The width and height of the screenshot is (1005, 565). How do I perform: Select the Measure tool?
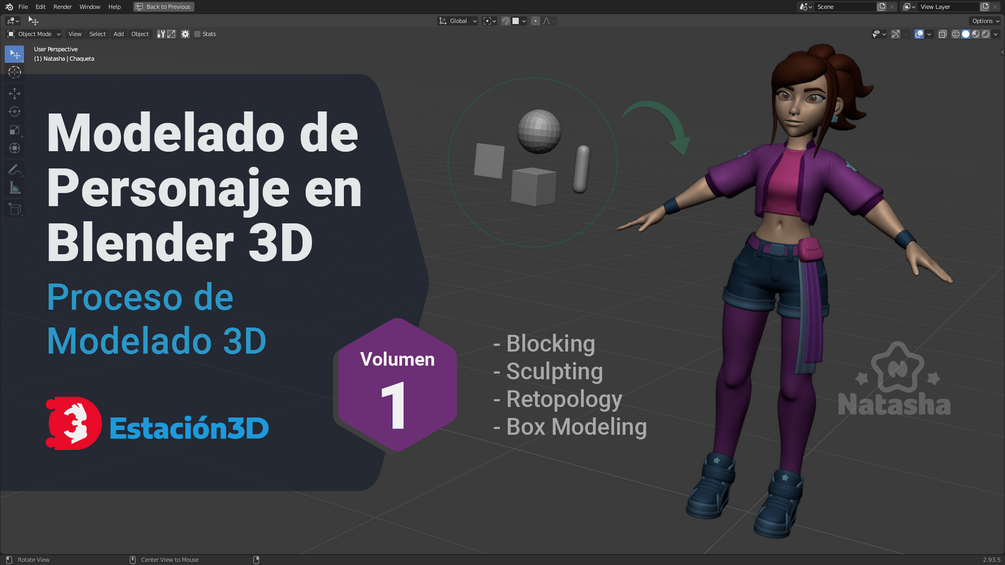point(14,188)
